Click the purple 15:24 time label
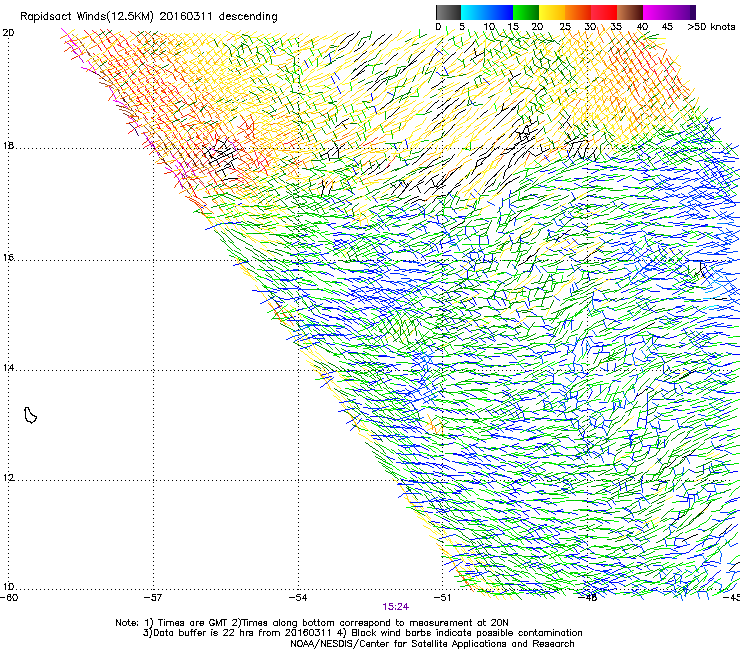Screen dimensions: 740x650 (395, 607)
